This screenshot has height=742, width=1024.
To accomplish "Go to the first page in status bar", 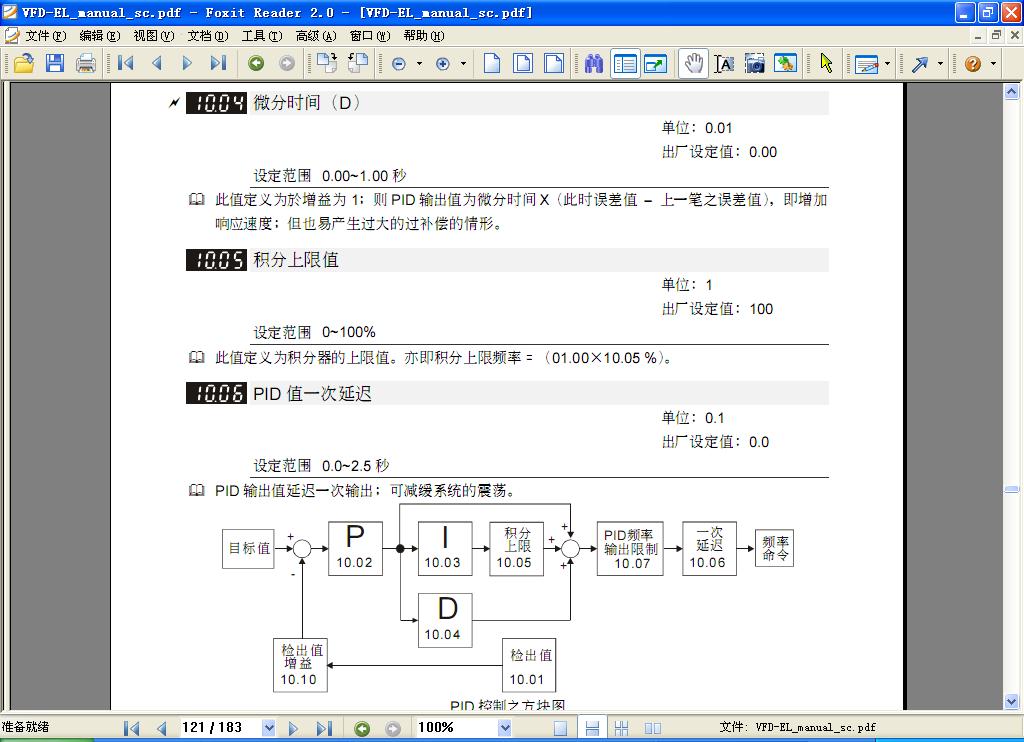I will click(131, 728).
